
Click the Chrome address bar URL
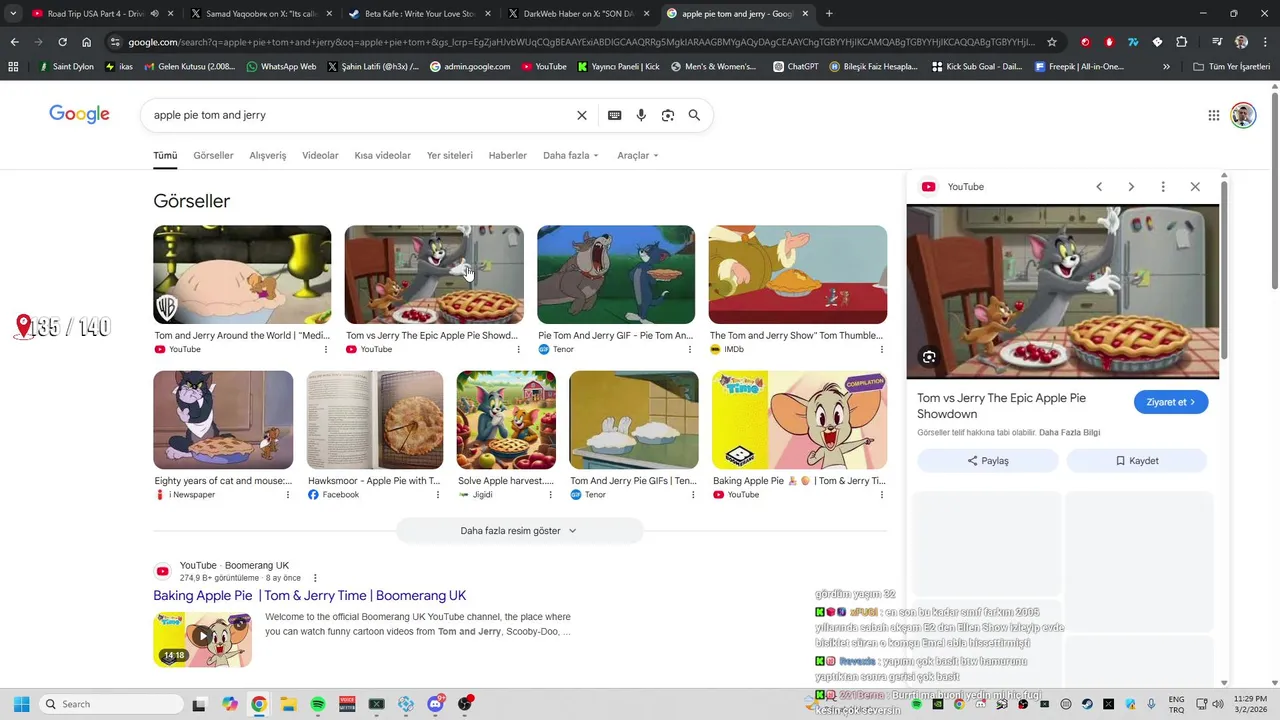pyautogui.click(x=580, y=42)
